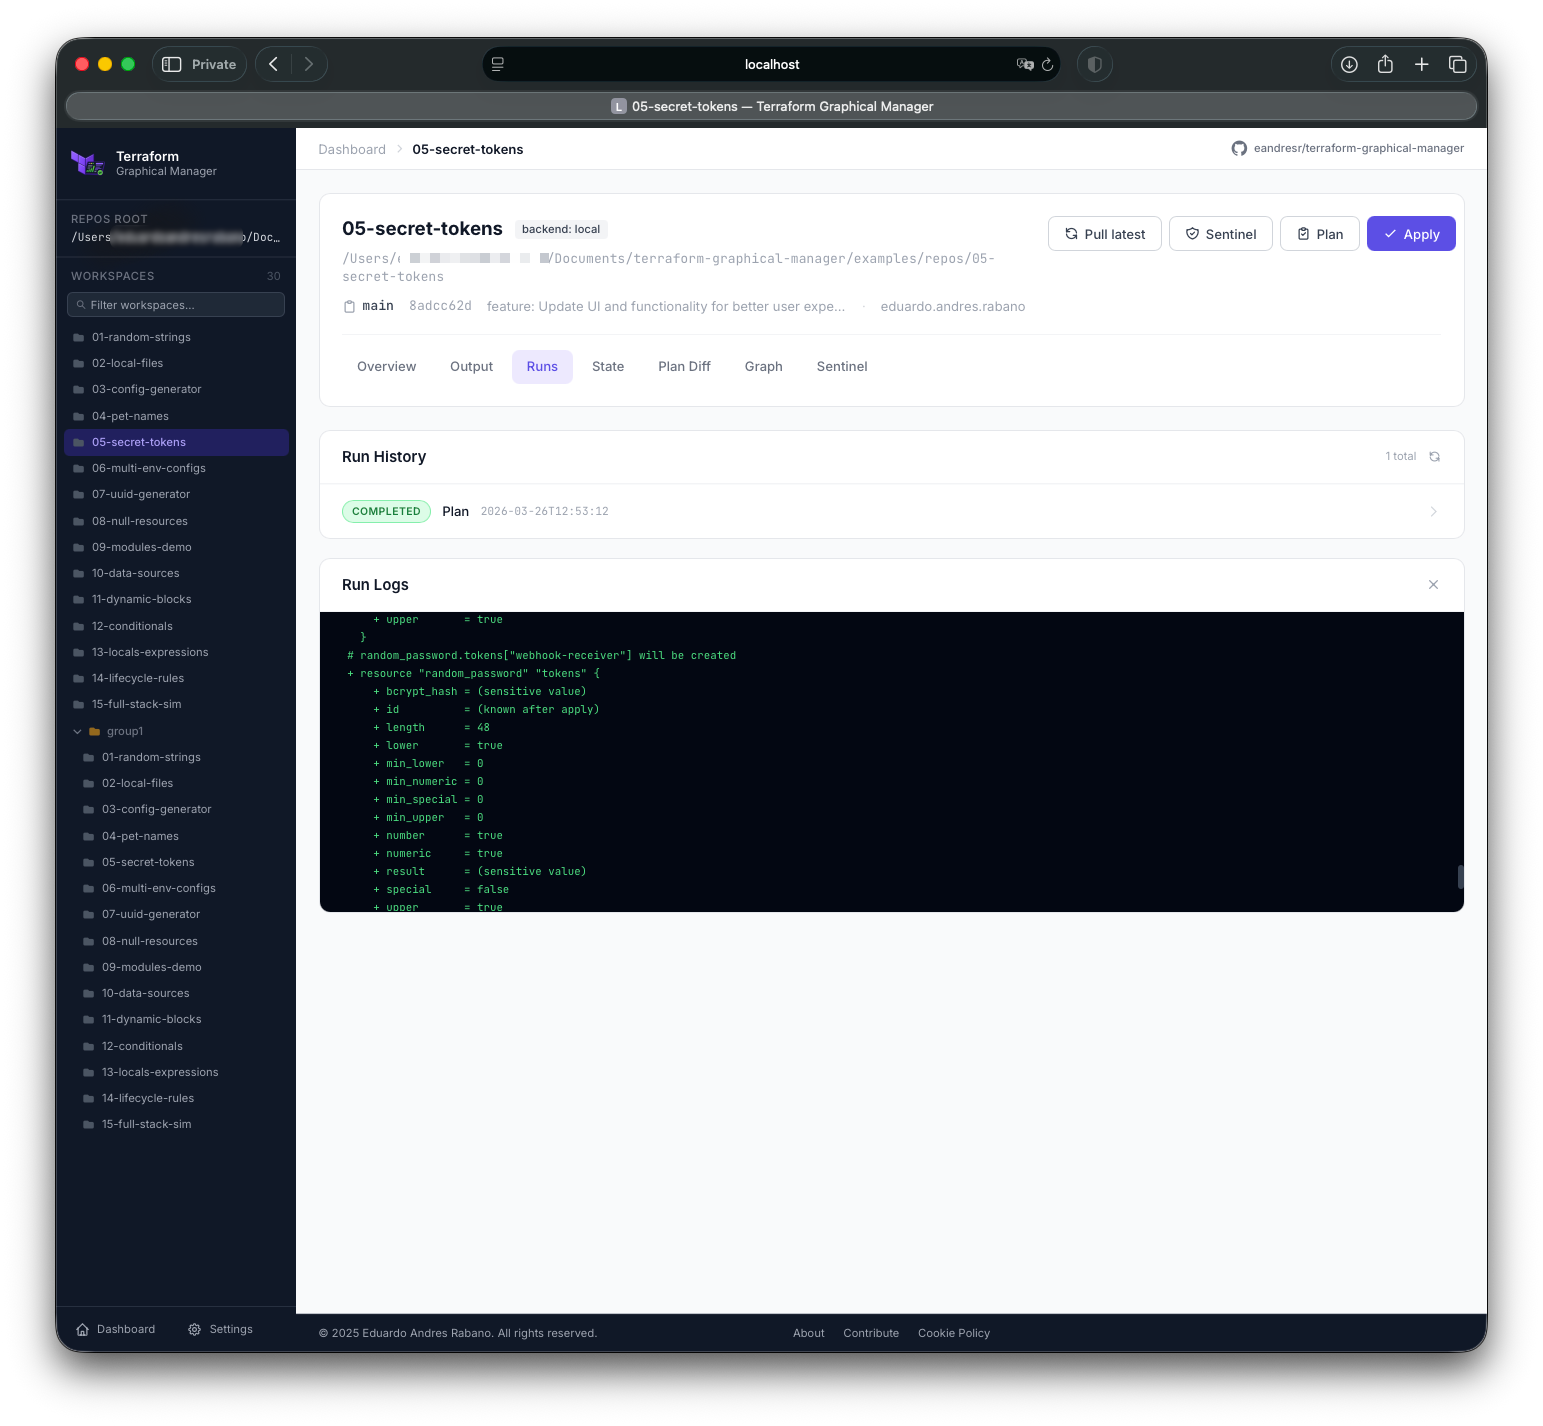Select top-level 14-lifecycle-rules workspace
This screenshot has height=1426, width=1543.
tap(176, 679)
